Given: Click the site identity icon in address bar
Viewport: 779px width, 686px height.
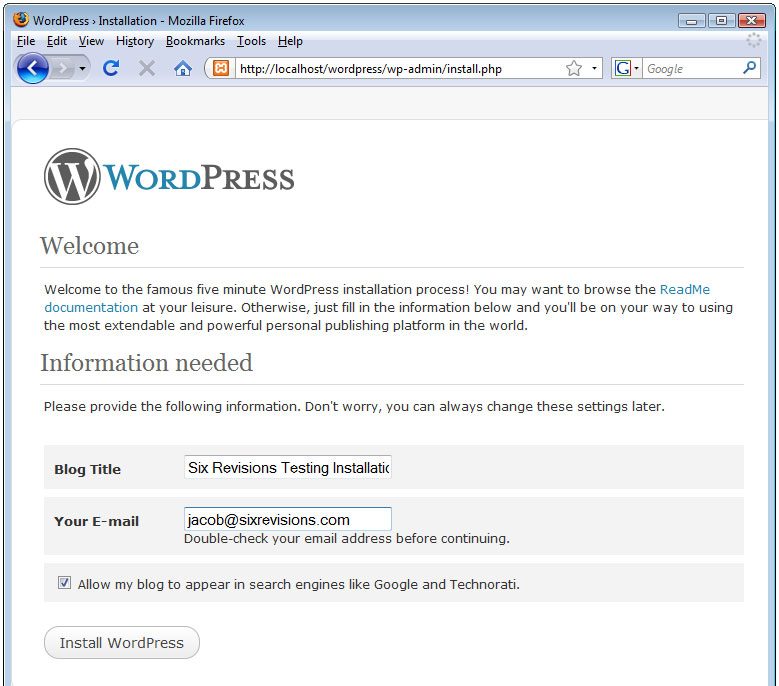Looking at the screenshot, I should (221, 68).
